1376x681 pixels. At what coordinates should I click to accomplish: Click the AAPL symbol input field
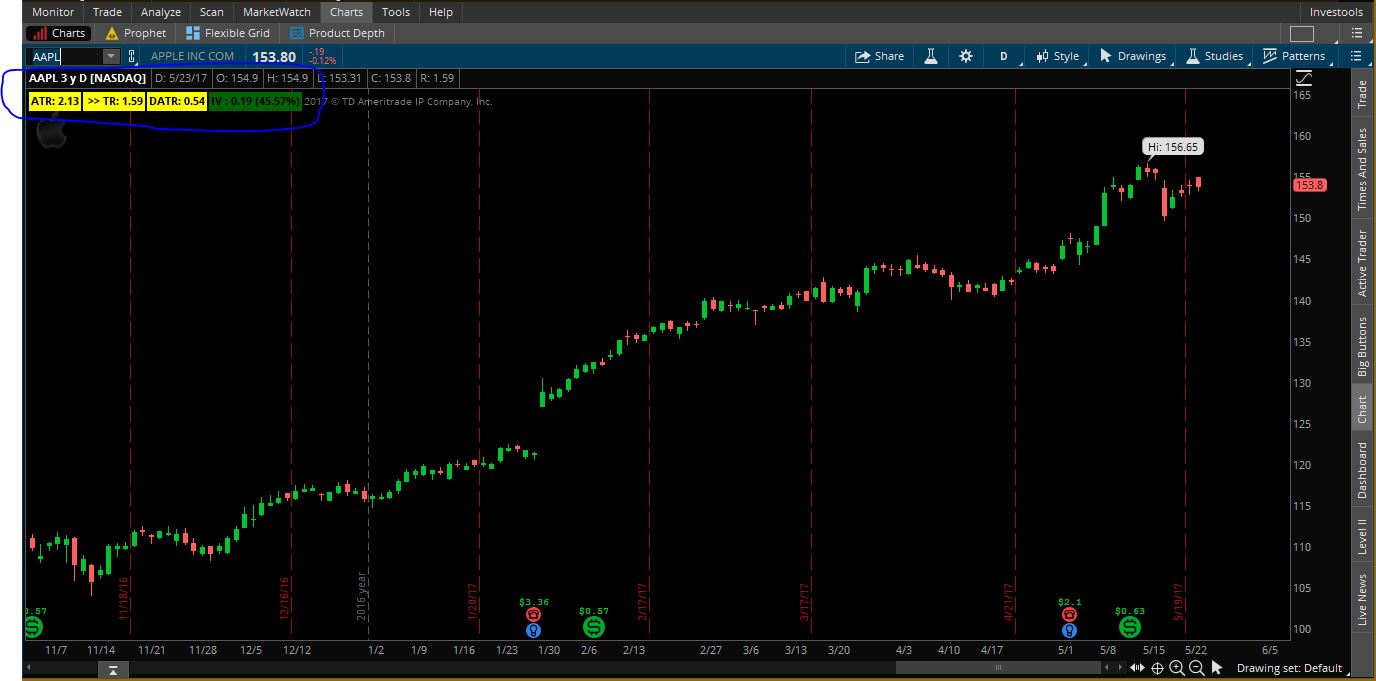point(65,57)
